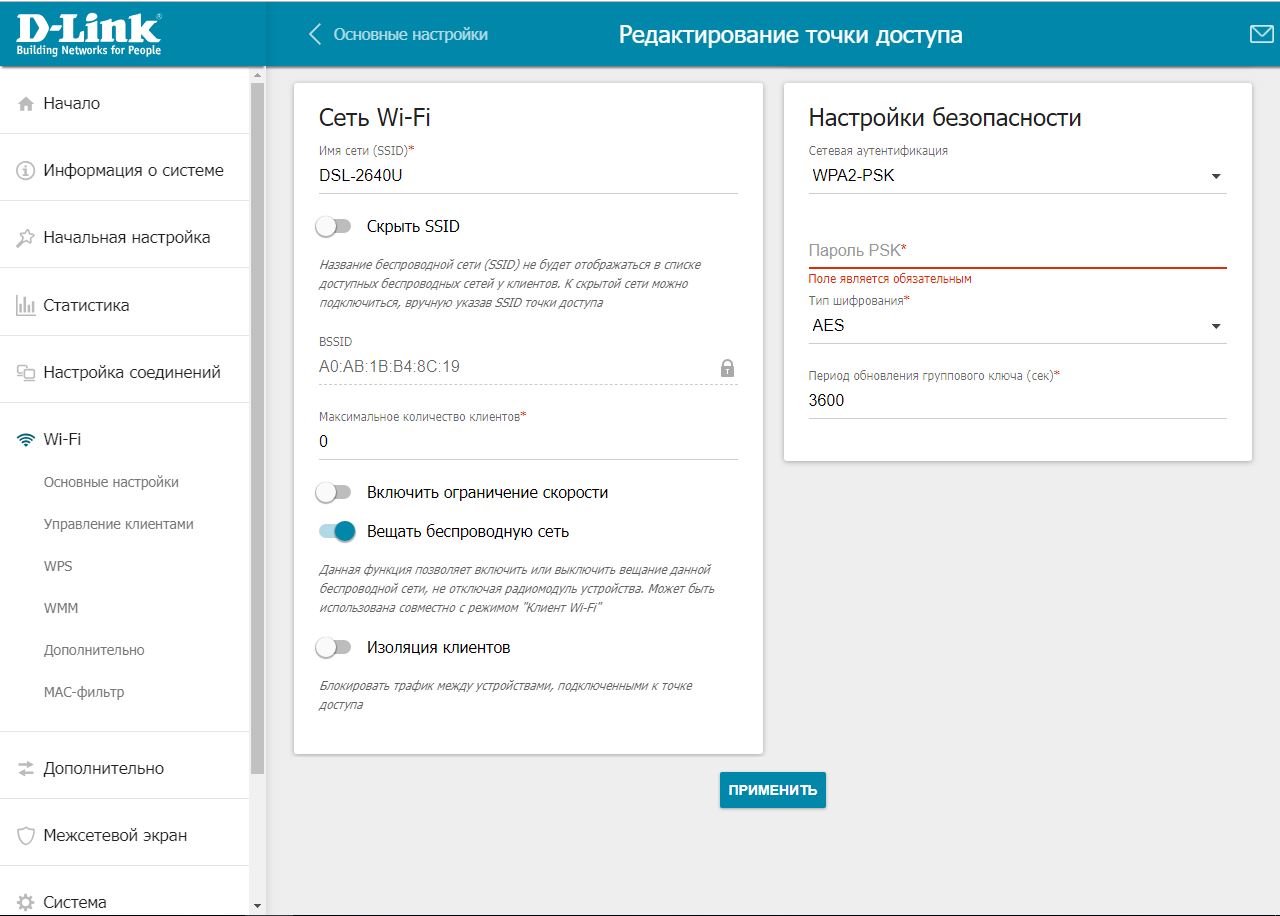This screenshot has width=1280, height=916.
Task: Enable Включить ограничение скорости switch
Action: (334, 493)
